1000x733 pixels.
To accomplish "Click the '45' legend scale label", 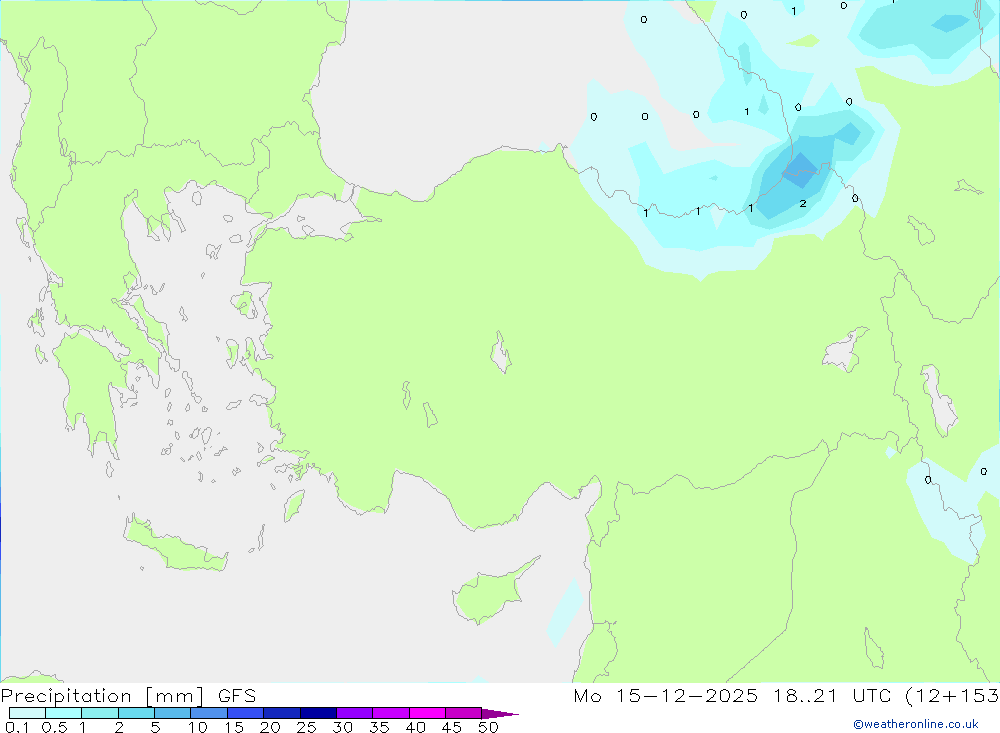I will (452, 727).
